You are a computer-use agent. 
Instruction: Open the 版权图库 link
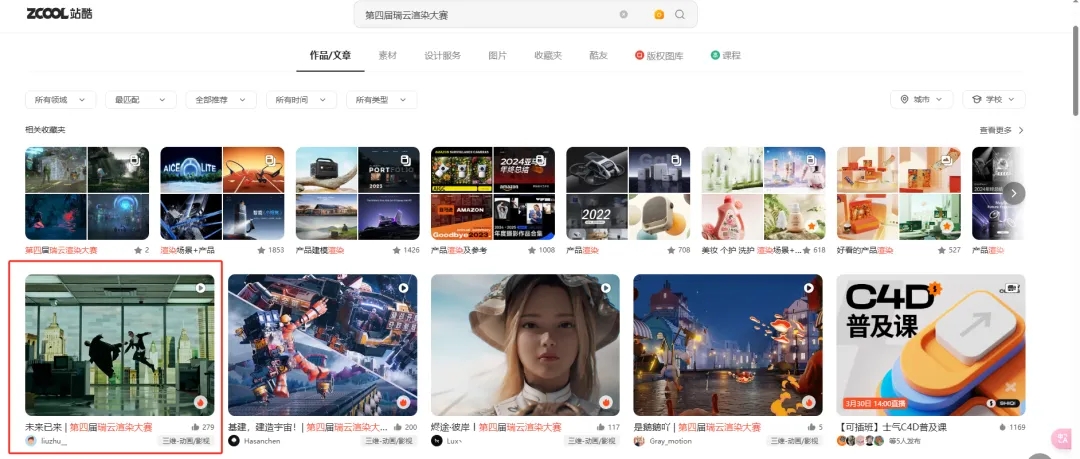pos(659,56)
